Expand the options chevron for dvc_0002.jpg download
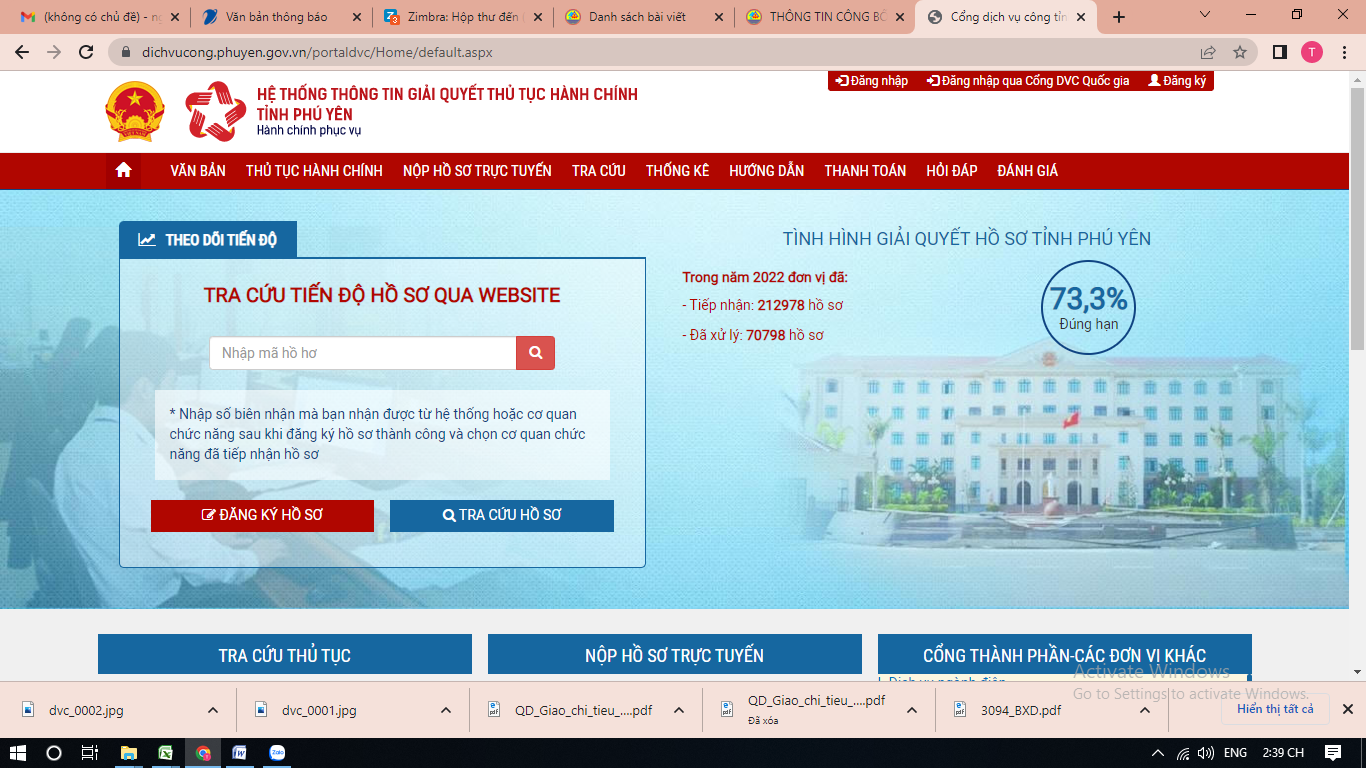The width and height of the screenshot is (1366, 768). 213,710
